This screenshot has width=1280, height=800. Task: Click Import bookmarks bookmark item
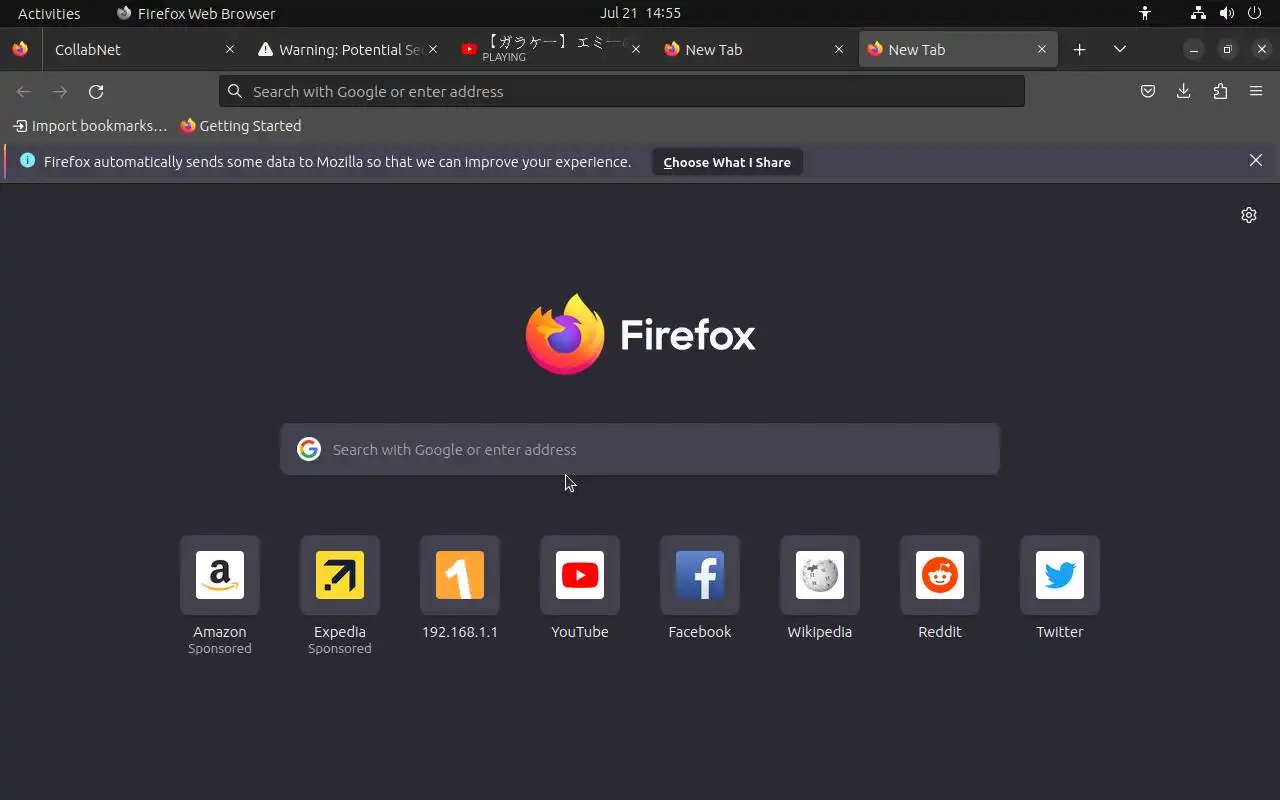pyautogui.click(x=90, y=126)
